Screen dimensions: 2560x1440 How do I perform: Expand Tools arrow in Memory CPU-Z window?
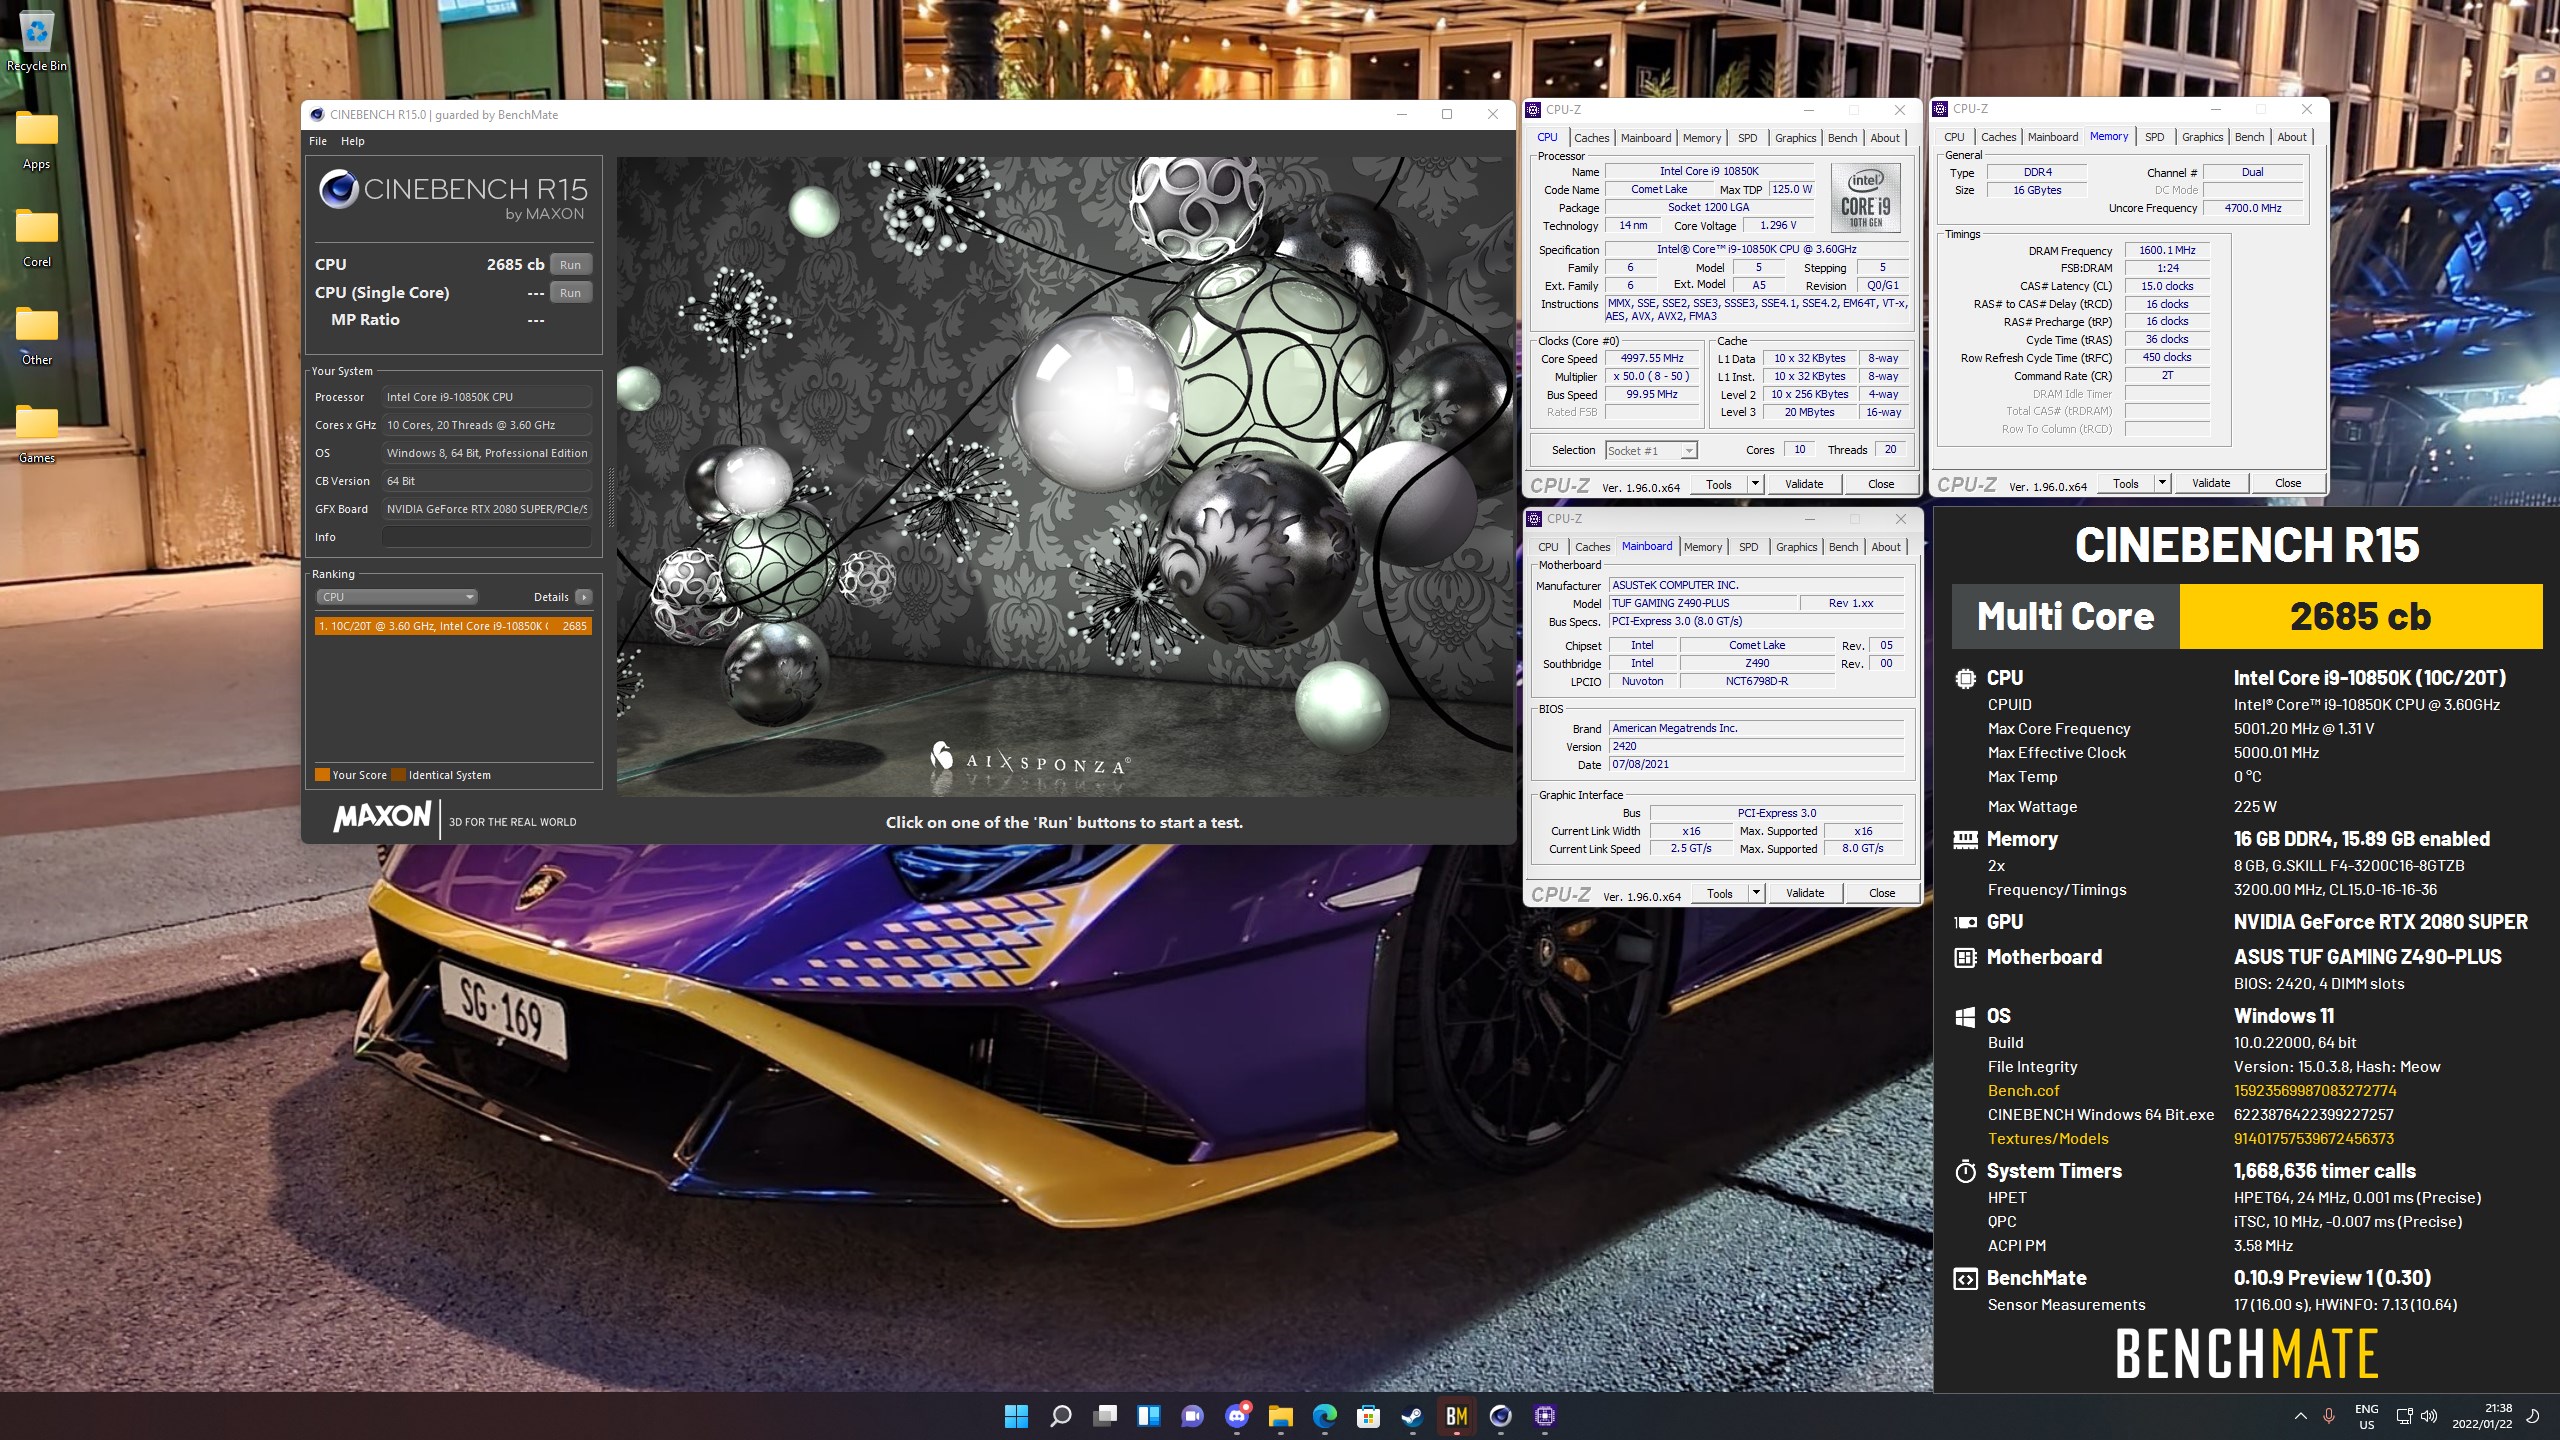pos(2161,484)
